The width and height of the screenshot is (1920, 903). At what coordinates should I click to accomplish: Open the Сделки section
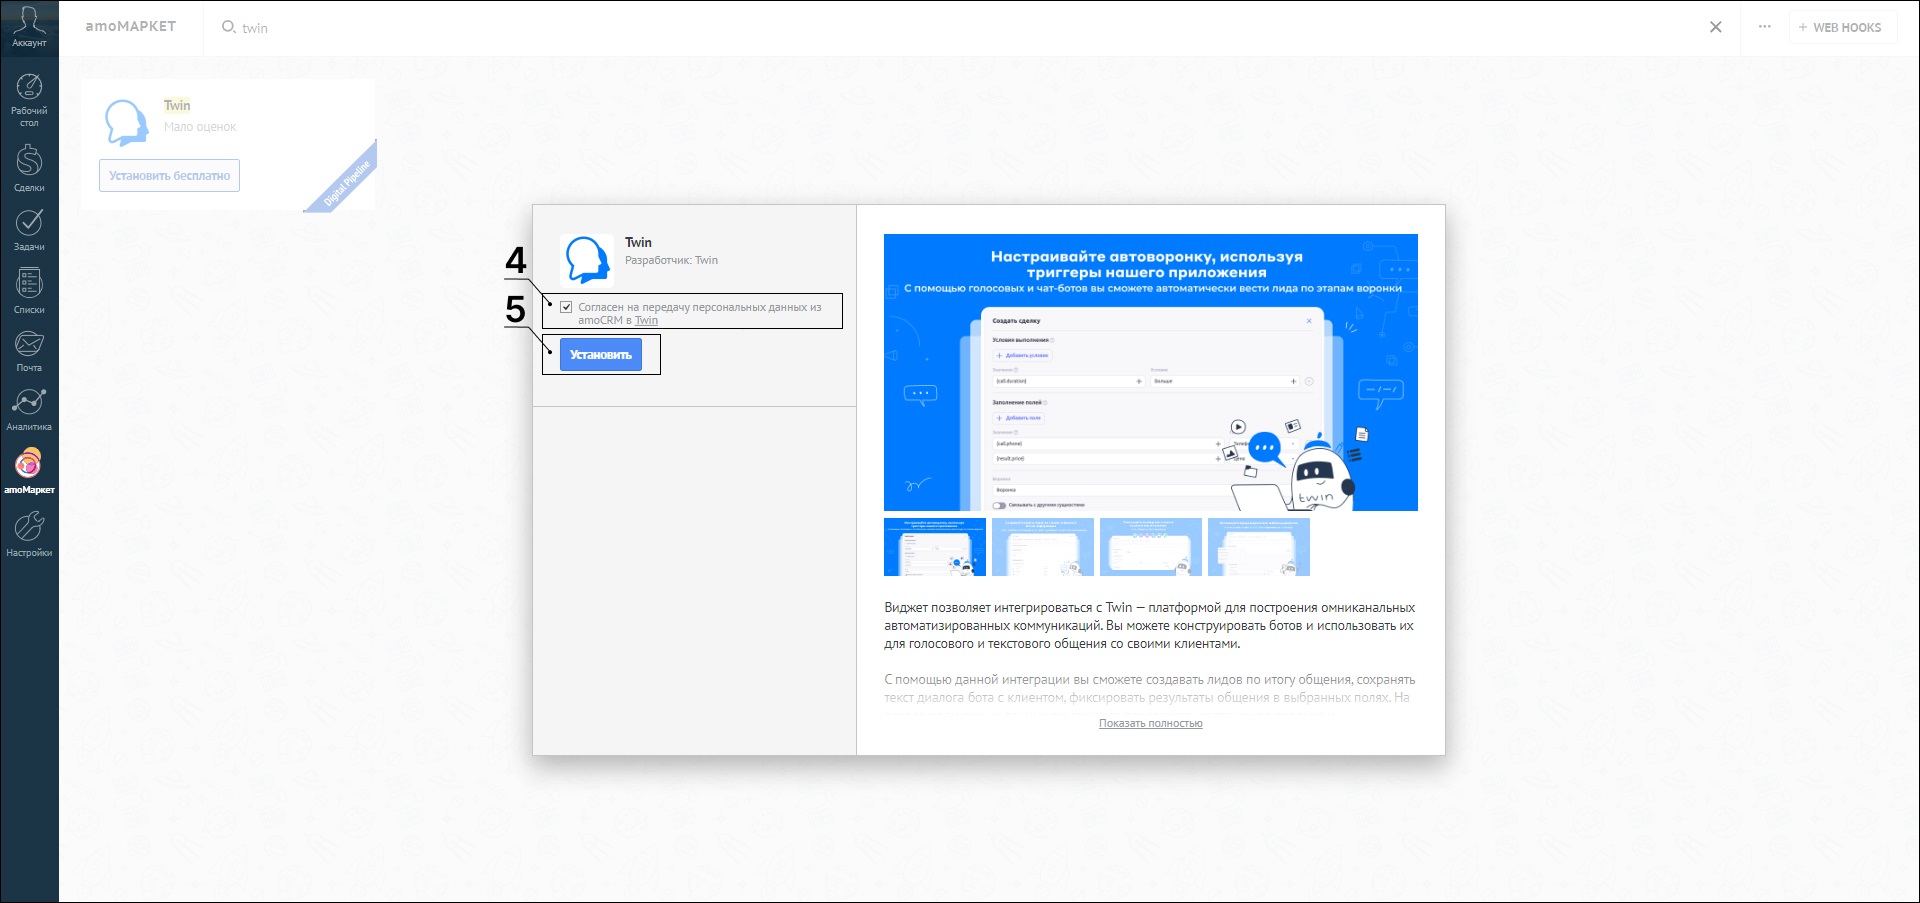point(29,168)
